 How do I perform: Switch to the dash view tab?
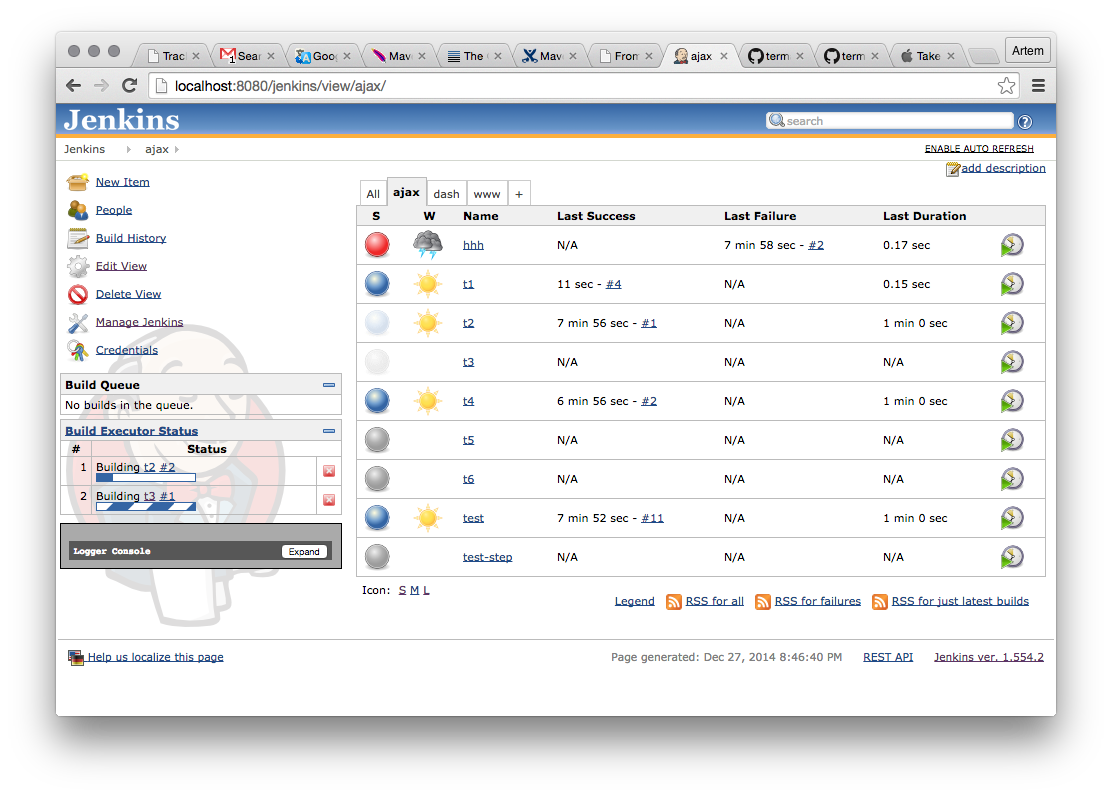pos(447,194)
